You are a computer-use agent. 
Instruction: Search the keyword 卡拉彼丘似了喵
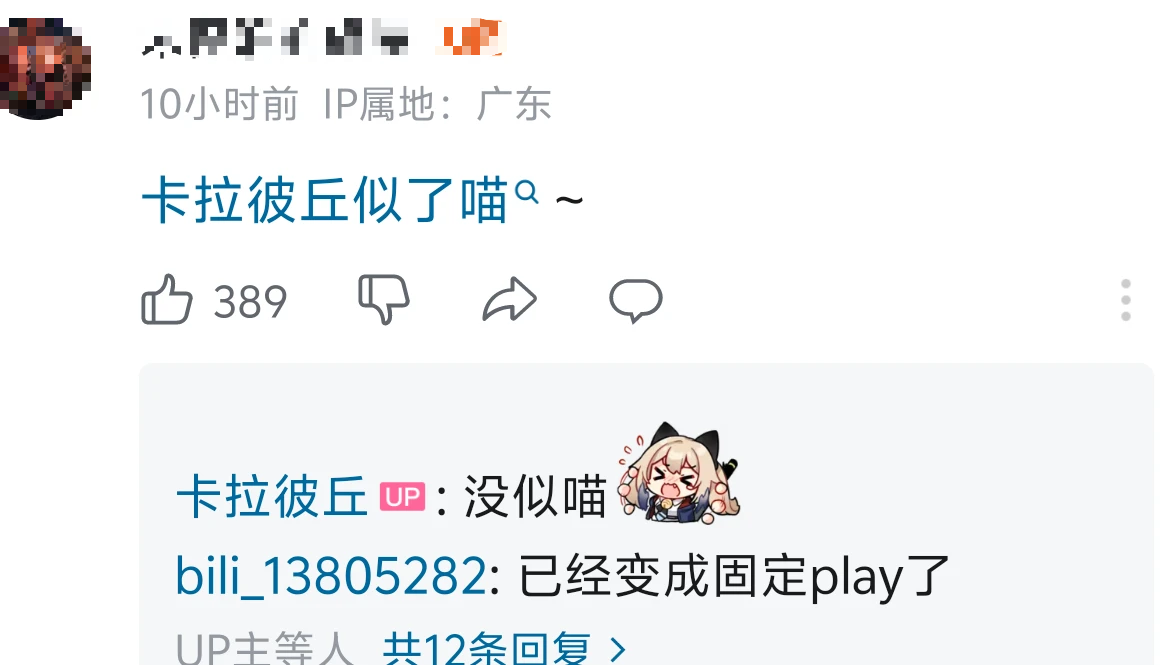pyautogui.click(x=325, y=200)
